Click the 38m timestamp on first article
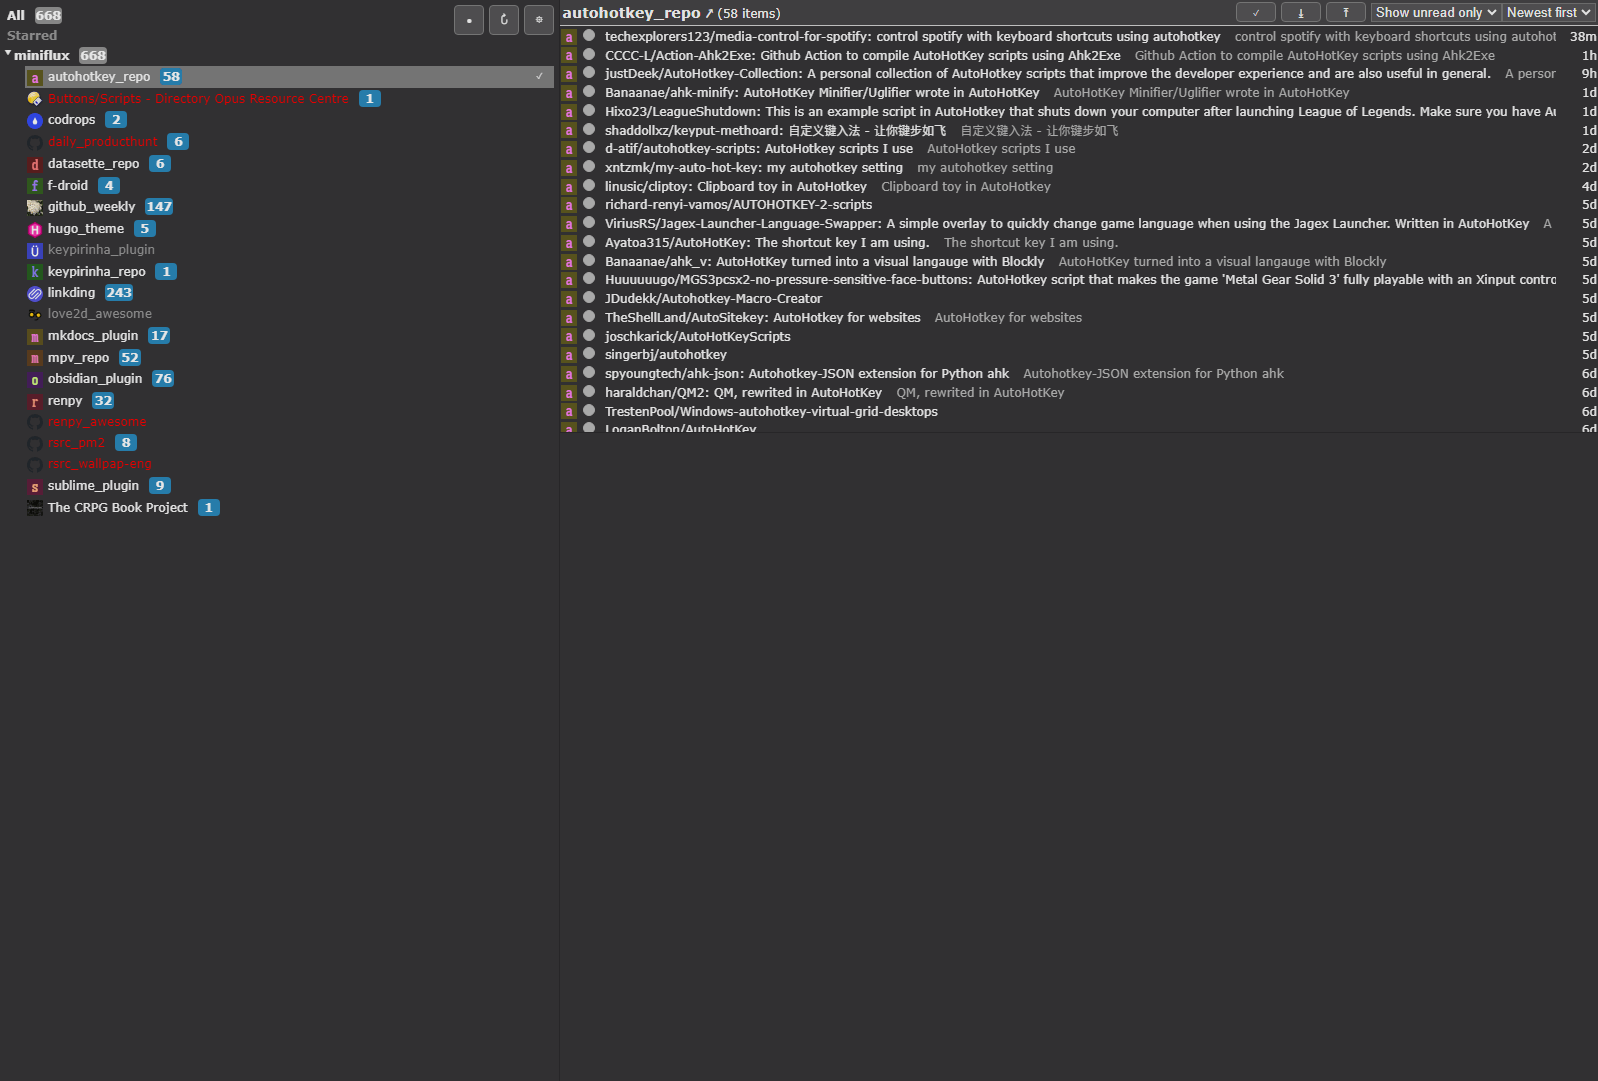The height and width of the screenshot is (1081, 1598). click(x=1583, y=37)
